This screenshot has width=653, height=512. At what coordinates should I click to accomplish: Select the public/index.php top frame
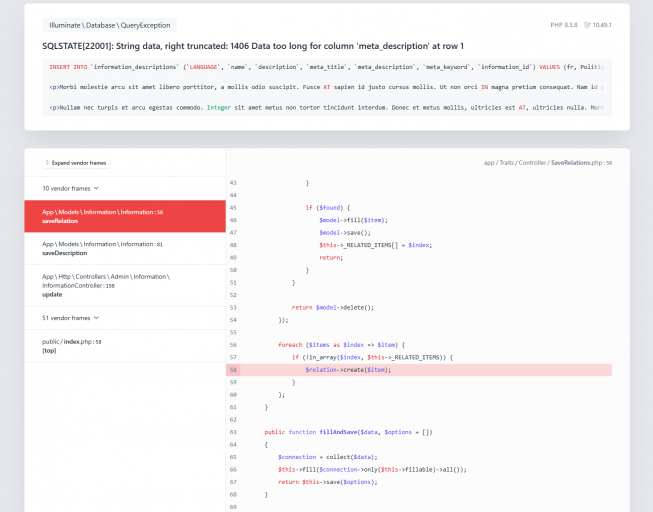pyautogui.click(x=125, y=346)
